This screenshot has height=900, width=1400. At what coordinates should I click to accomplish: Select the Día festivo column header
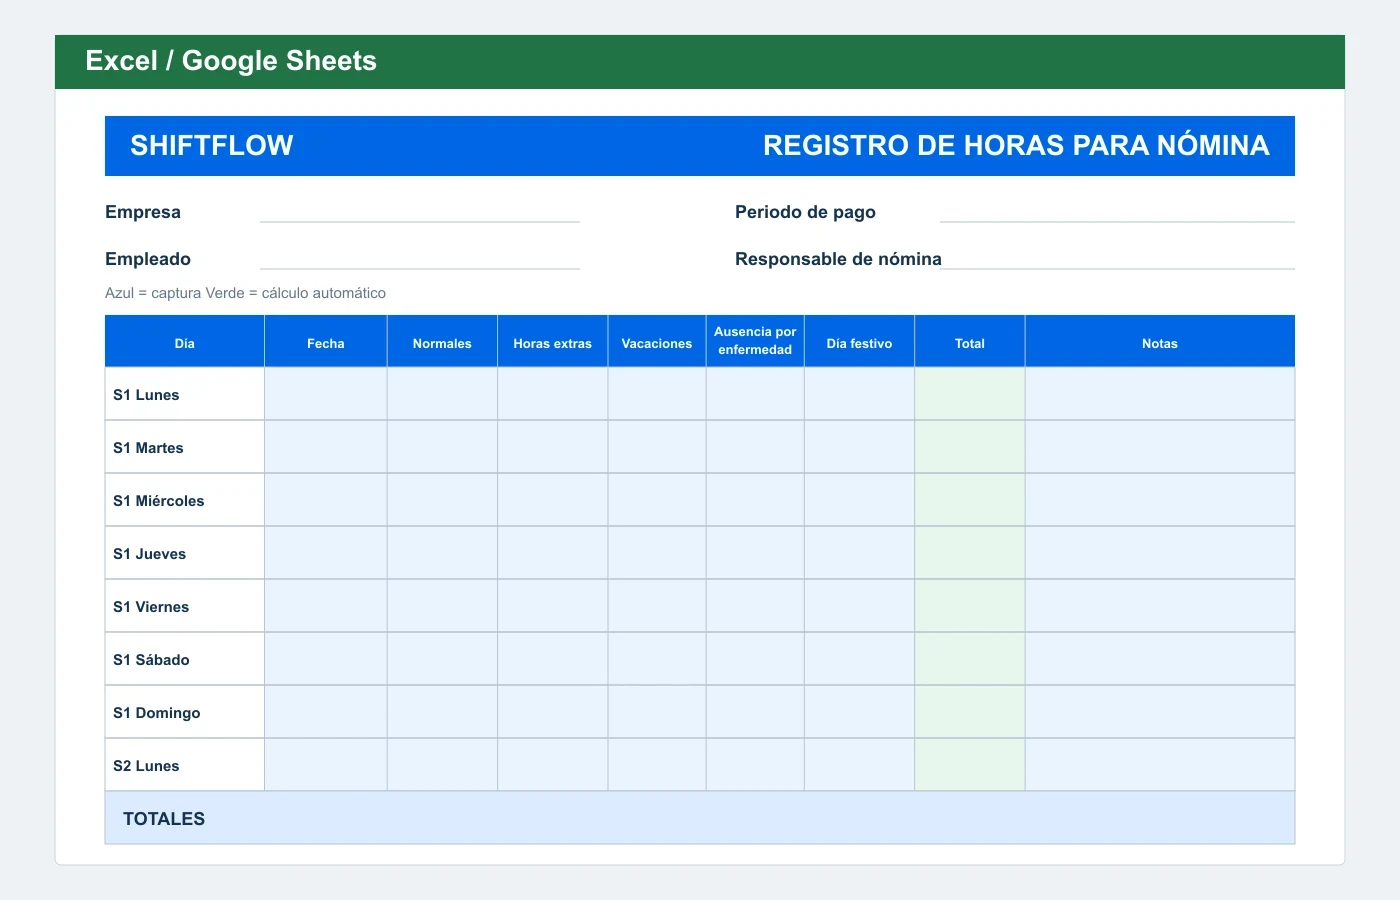tap(859, 342)
